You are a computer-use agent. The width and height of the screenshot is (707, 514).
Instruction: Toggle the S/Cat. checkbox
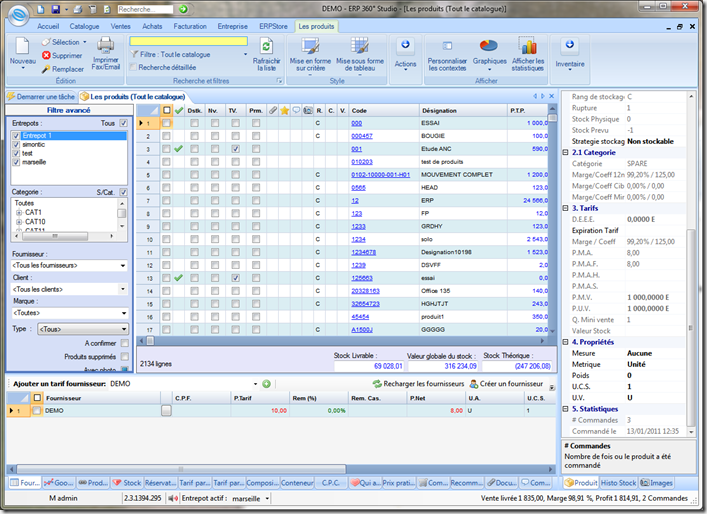click(x=123, y=192)
